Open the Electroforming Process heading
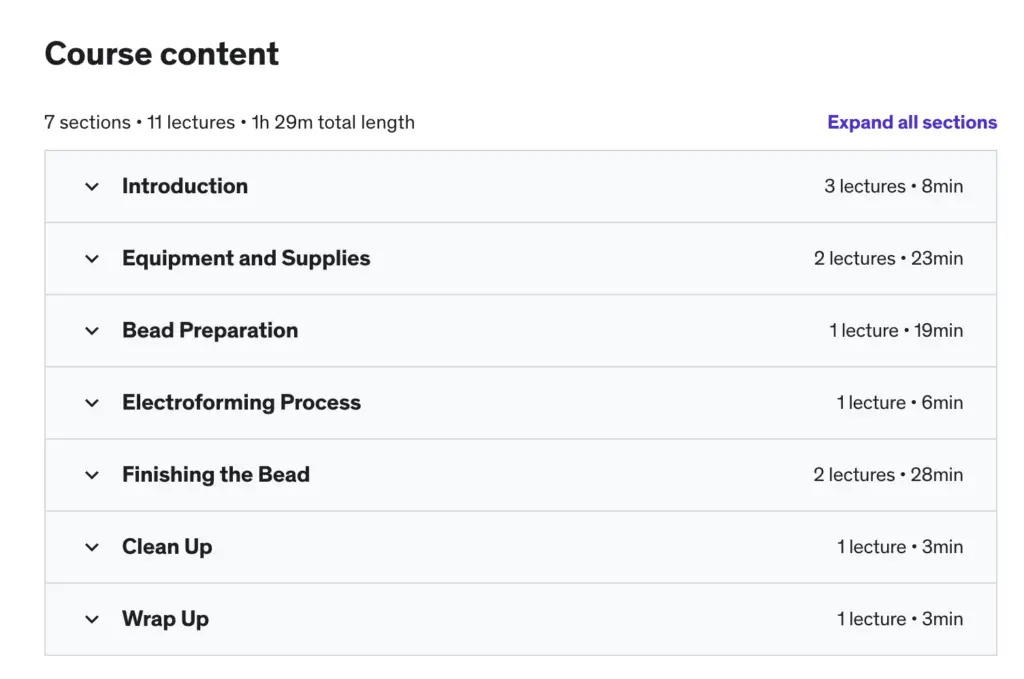 (x=241, y=402)
